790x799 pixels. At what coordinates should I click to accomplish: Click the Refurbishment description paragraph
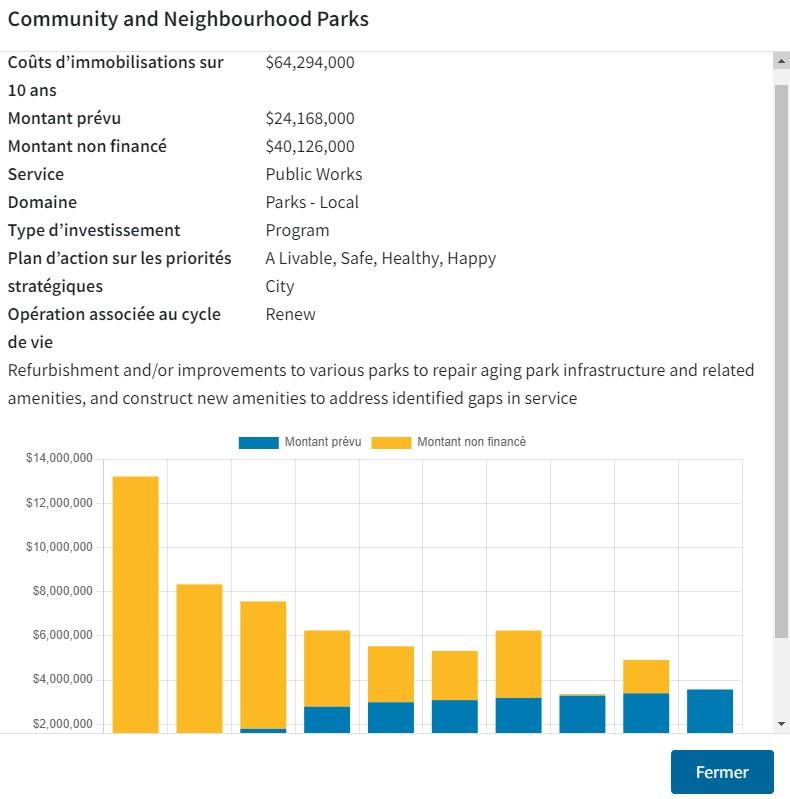[380, 384]
